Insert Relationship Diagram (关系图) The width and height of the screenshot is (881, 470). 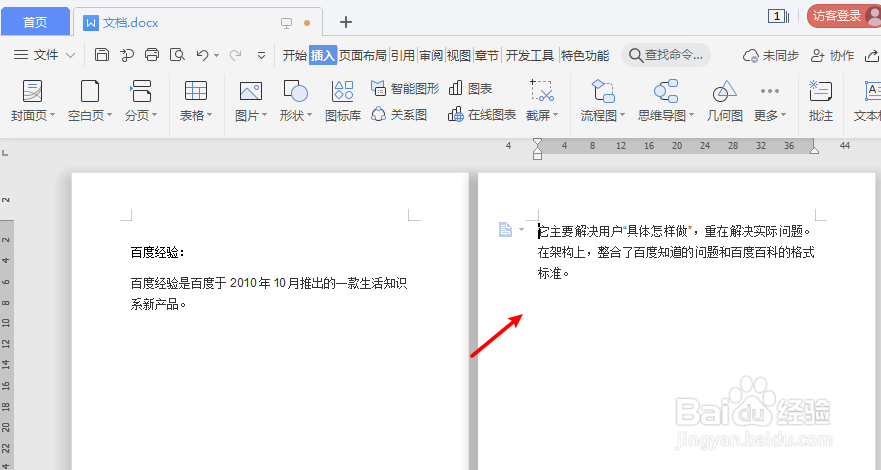pyautogui.click(x=399, y=115)
